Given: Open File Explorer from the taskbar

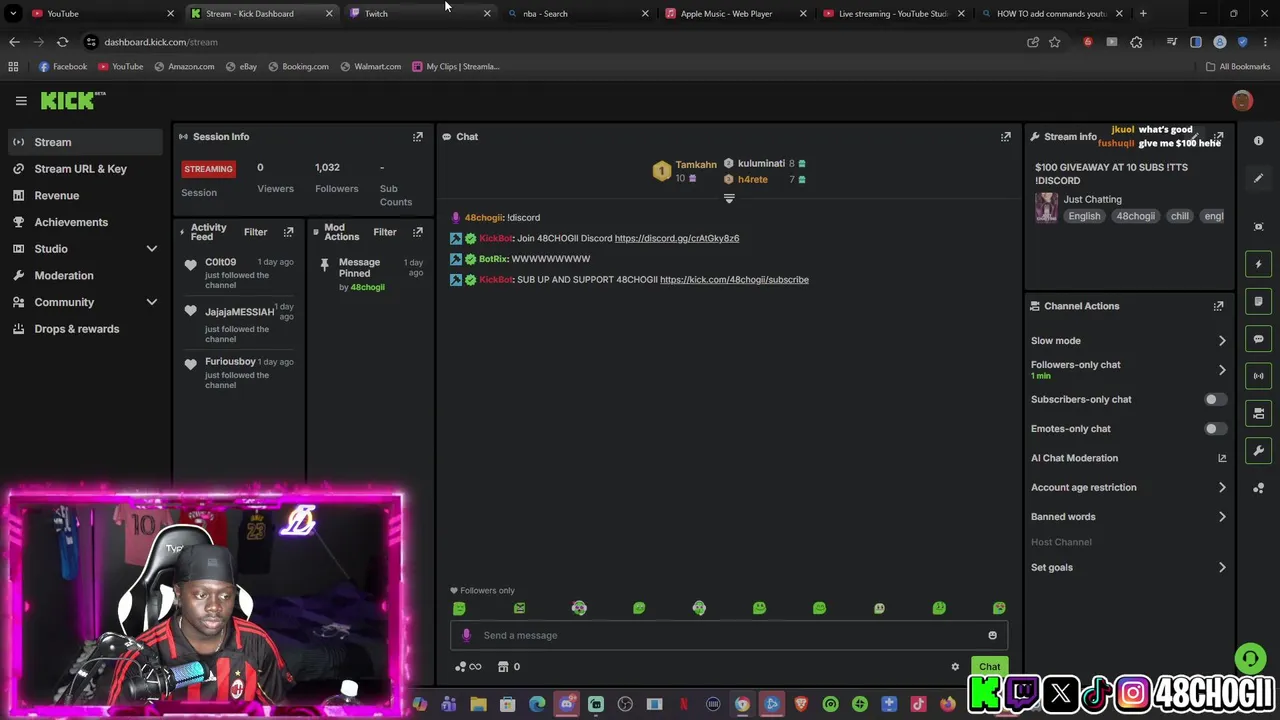Looking at the screenshot, I should tap(478, 705).
